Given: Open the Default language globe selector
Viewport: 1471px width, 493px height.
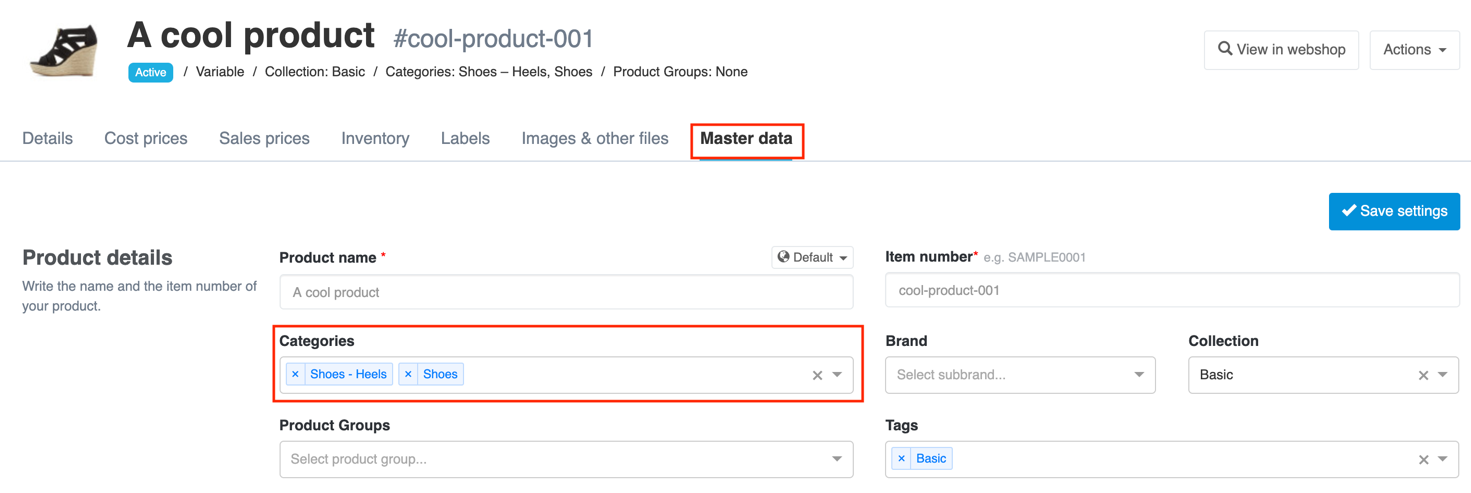Looking at the screenshot, I should [x=812, y=258].
